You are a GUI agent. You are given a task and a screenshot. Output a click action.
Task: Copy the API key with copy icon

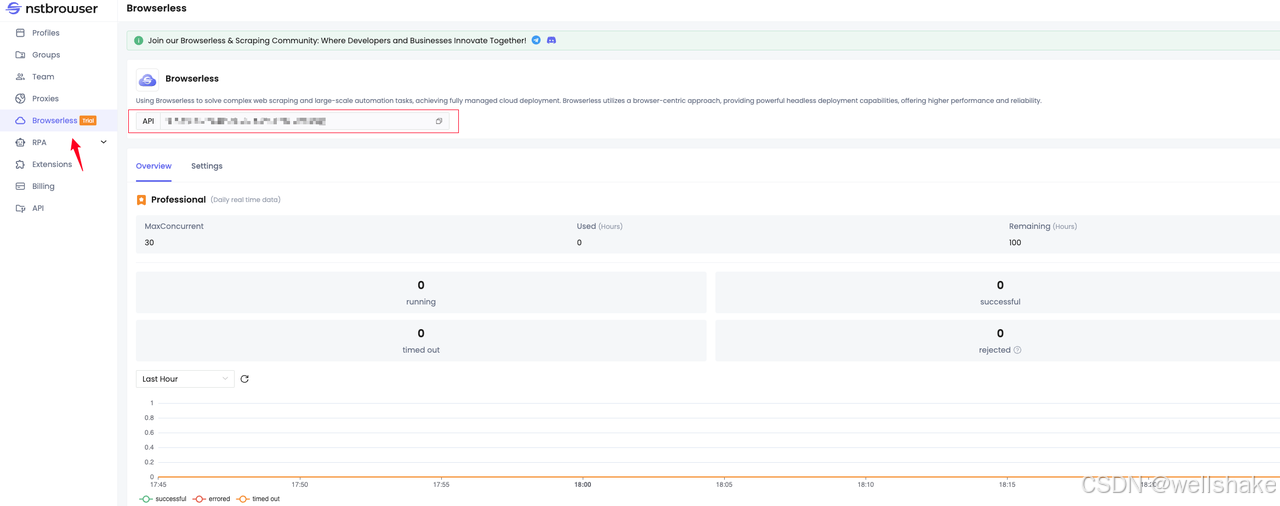tap(439, 121)
